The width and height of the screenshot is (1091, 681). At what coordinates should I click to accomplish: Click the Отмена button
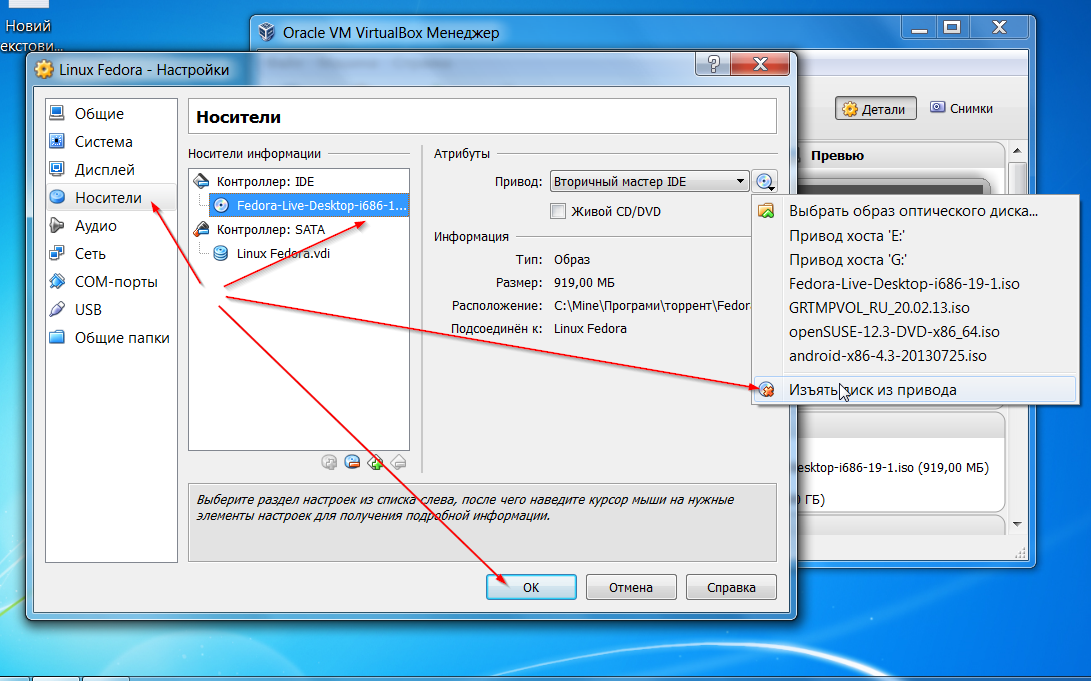[631, 587]
